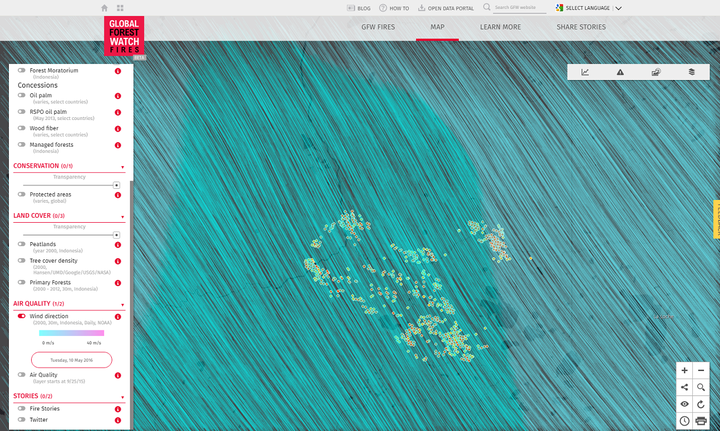Enable the Wood fiber layer
This screenshot has width=720, height=431.
[22, 128]
